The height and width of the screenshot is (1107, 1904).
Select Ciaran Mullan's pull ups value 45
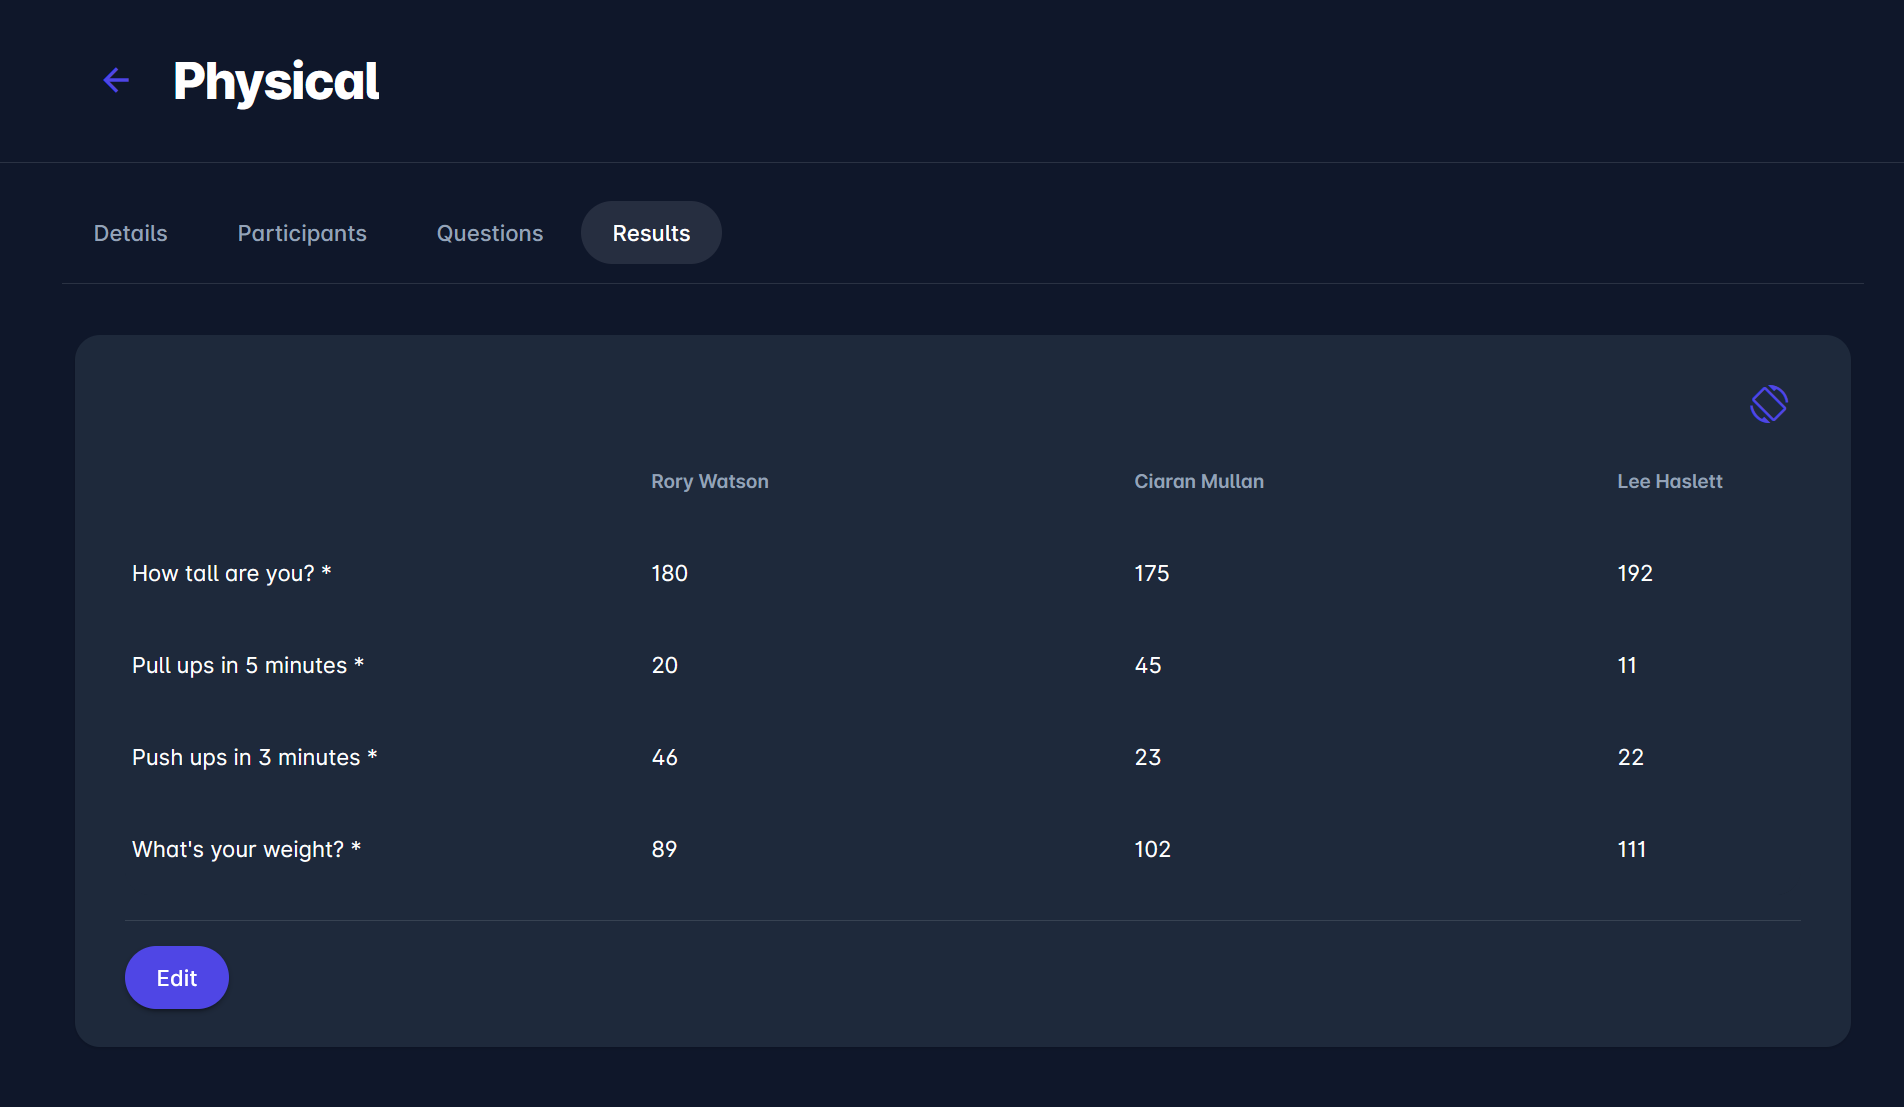click(x=1147, y=665)
